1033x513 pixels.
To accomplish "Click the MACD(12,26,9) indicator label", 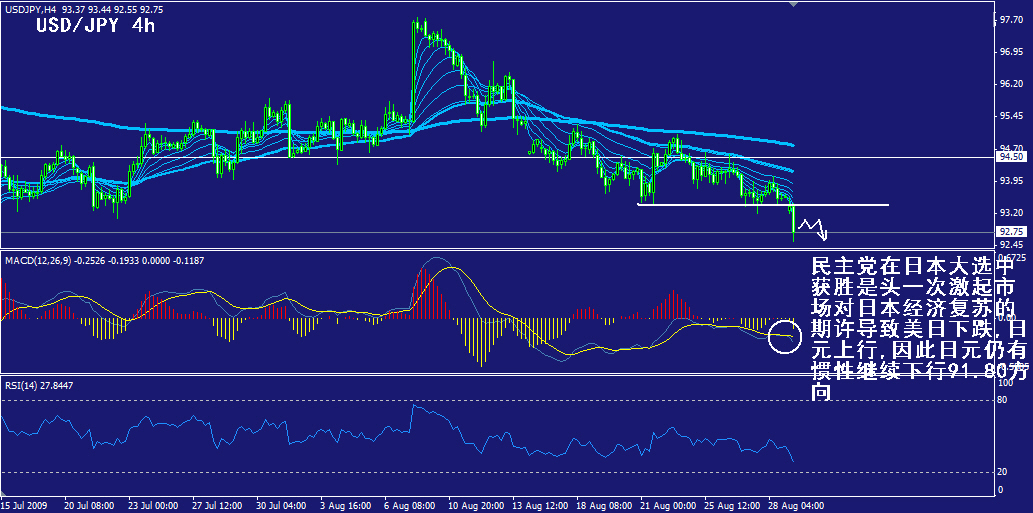I will pyautogui.click(x=104, y=261).
